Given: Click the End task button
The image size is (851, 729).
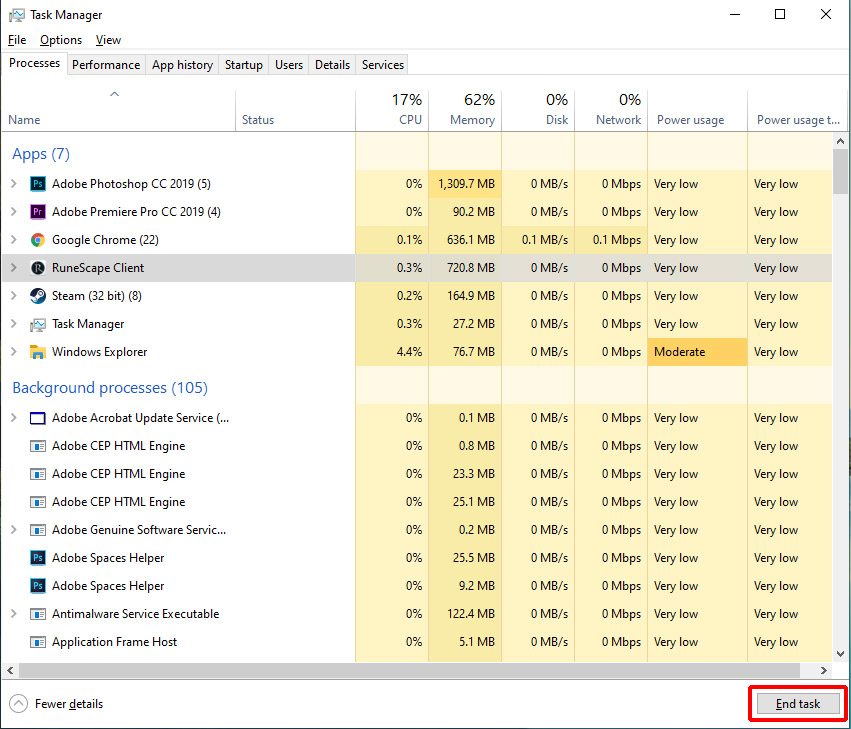Looking at the screenshot, I should coord(798,703).
